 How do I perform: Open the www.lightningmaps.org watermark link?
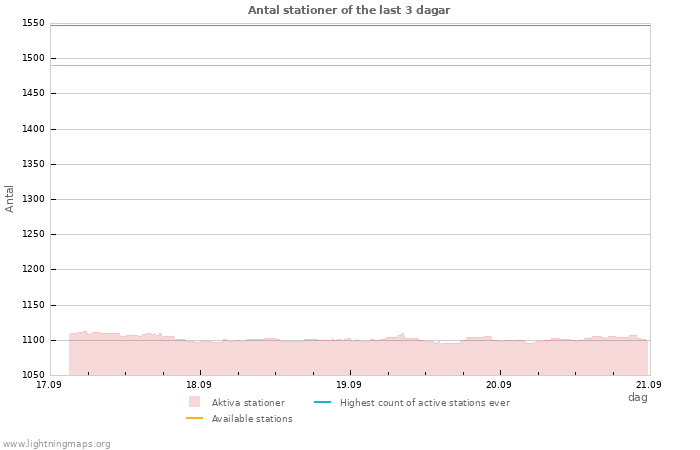click(56, 444)
